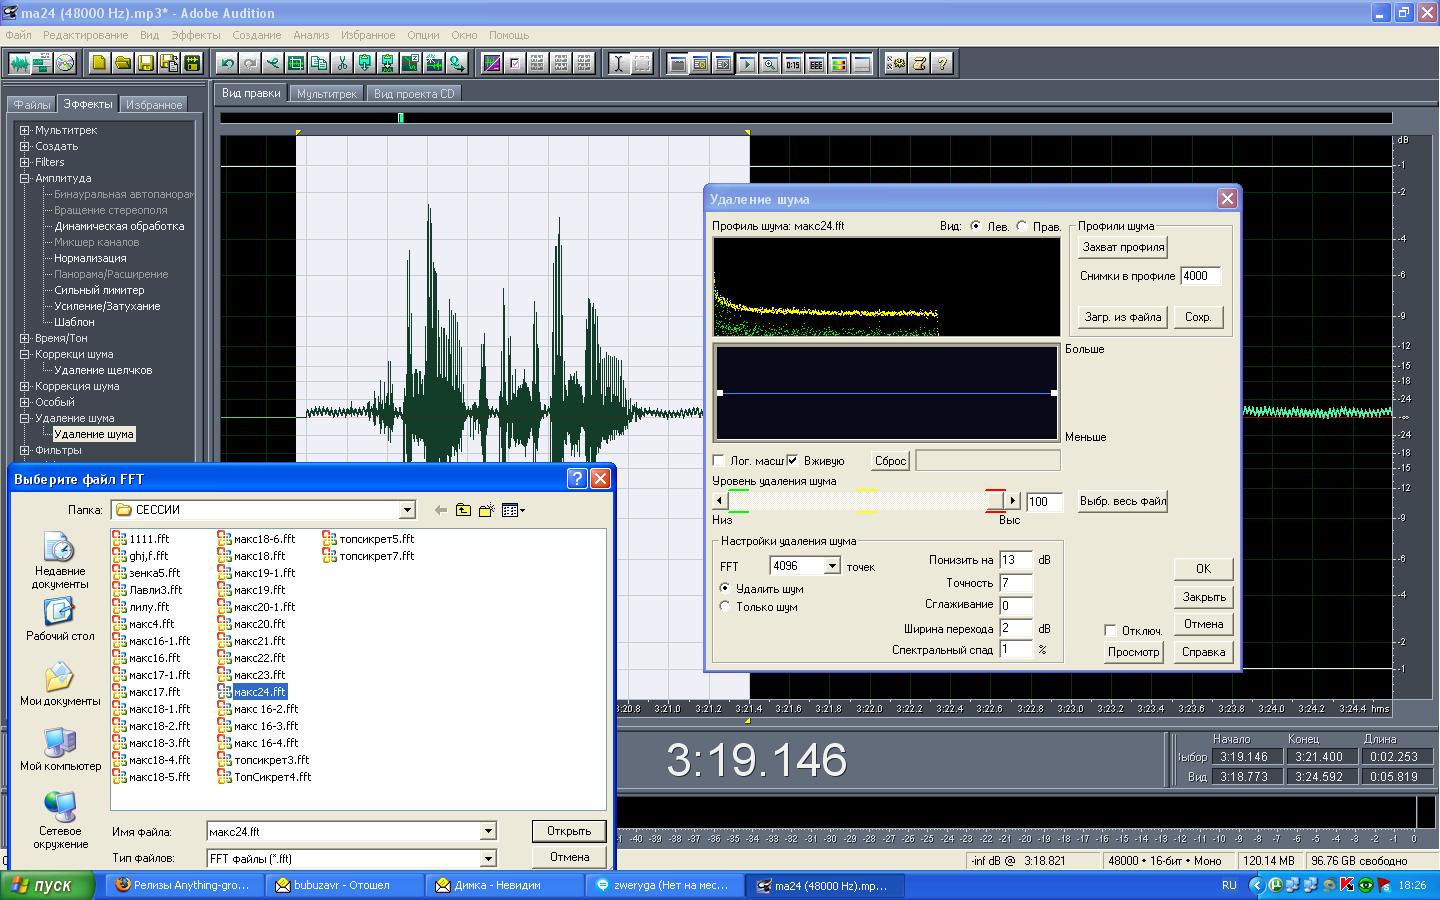Image resolution: width=1440 pixels, height=900 pixels.
Task: Click the create new folder icon
Action: click(x=487, y=510)
